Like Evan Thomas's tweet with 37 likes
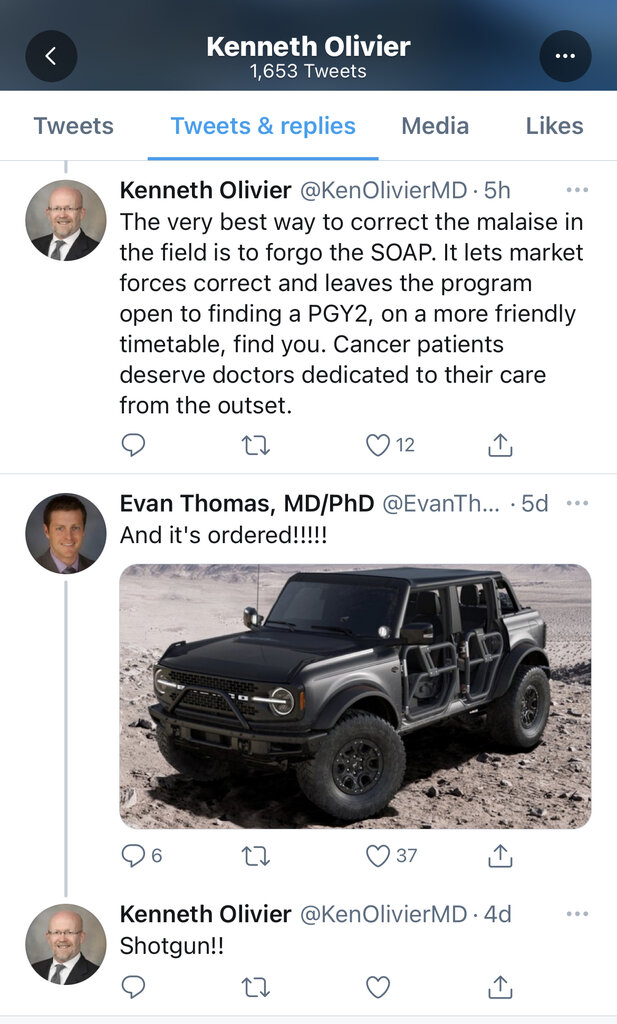The width and height of the screenshot is (617, 1024). 377,855
